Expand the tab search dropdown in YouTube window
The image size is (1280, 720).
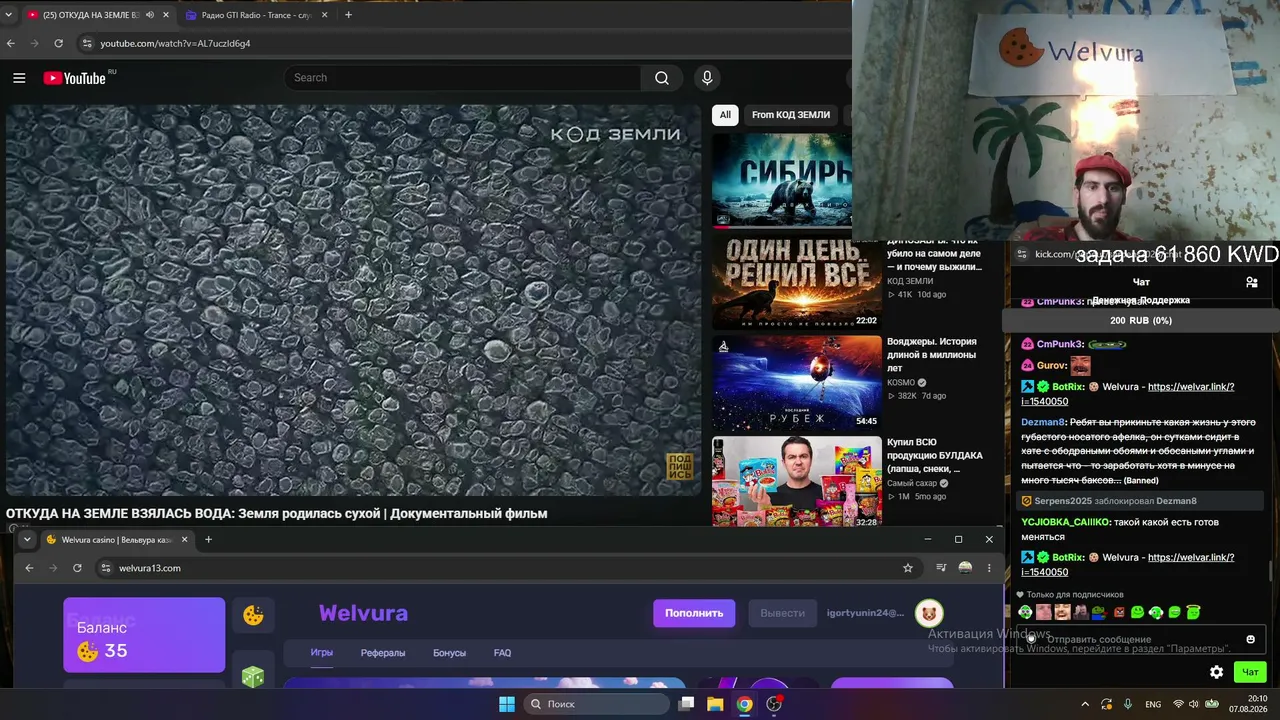coord(8,15)
